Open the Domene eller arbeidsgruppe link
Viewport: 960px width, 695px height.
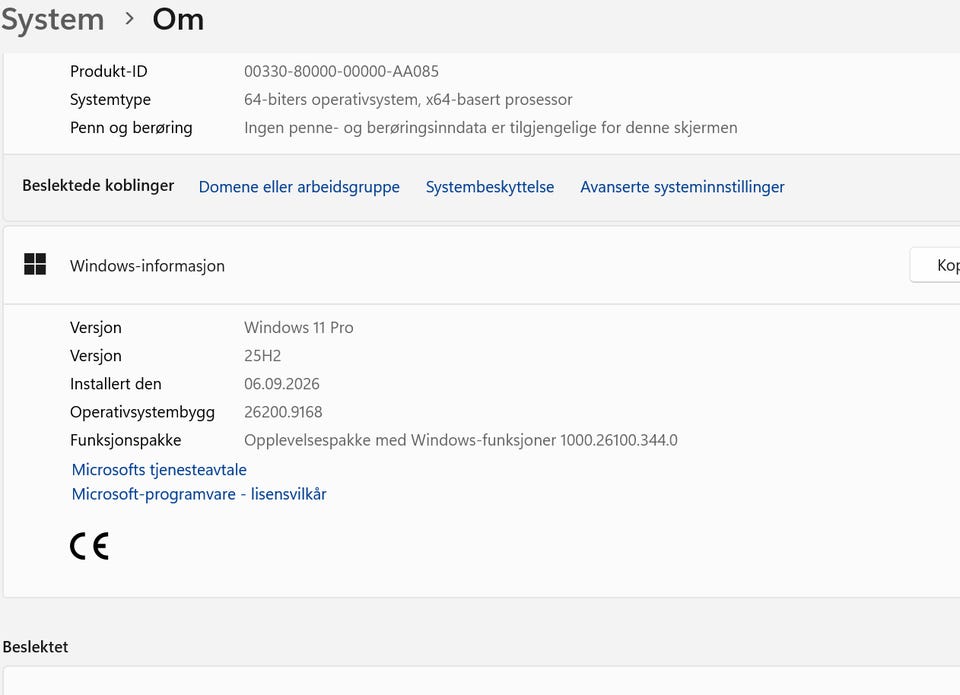[299, 187]
